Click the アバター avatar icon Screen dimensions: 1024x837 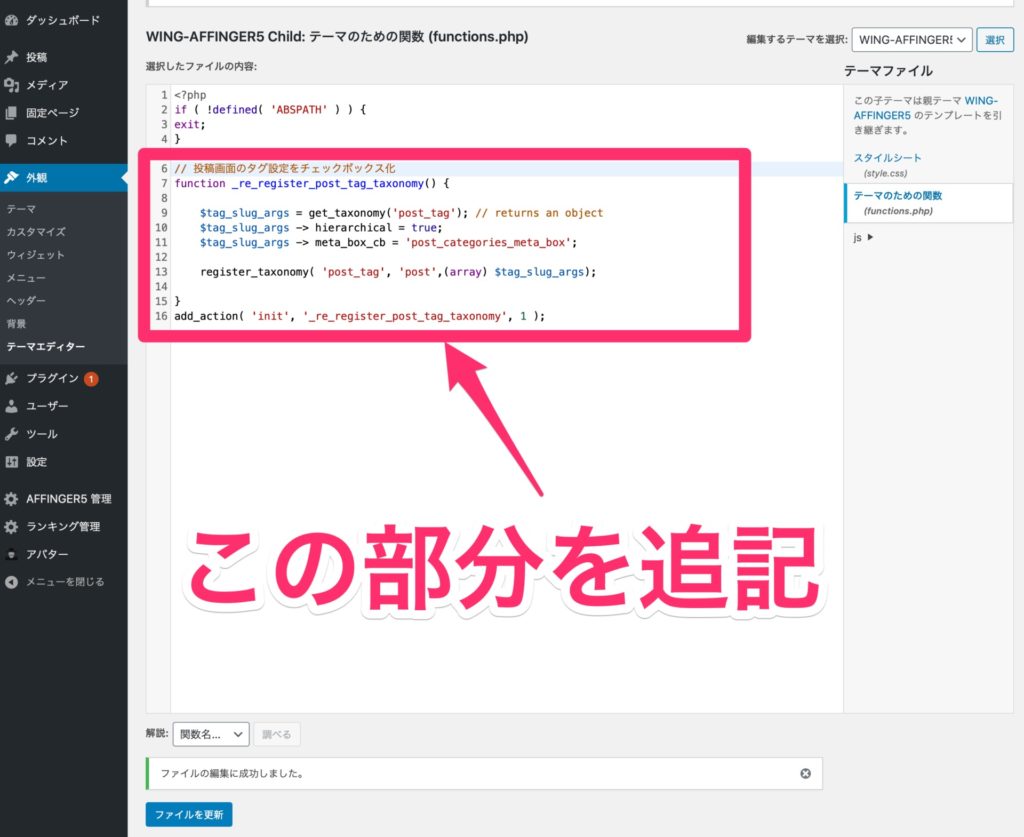tap(11, 554)
